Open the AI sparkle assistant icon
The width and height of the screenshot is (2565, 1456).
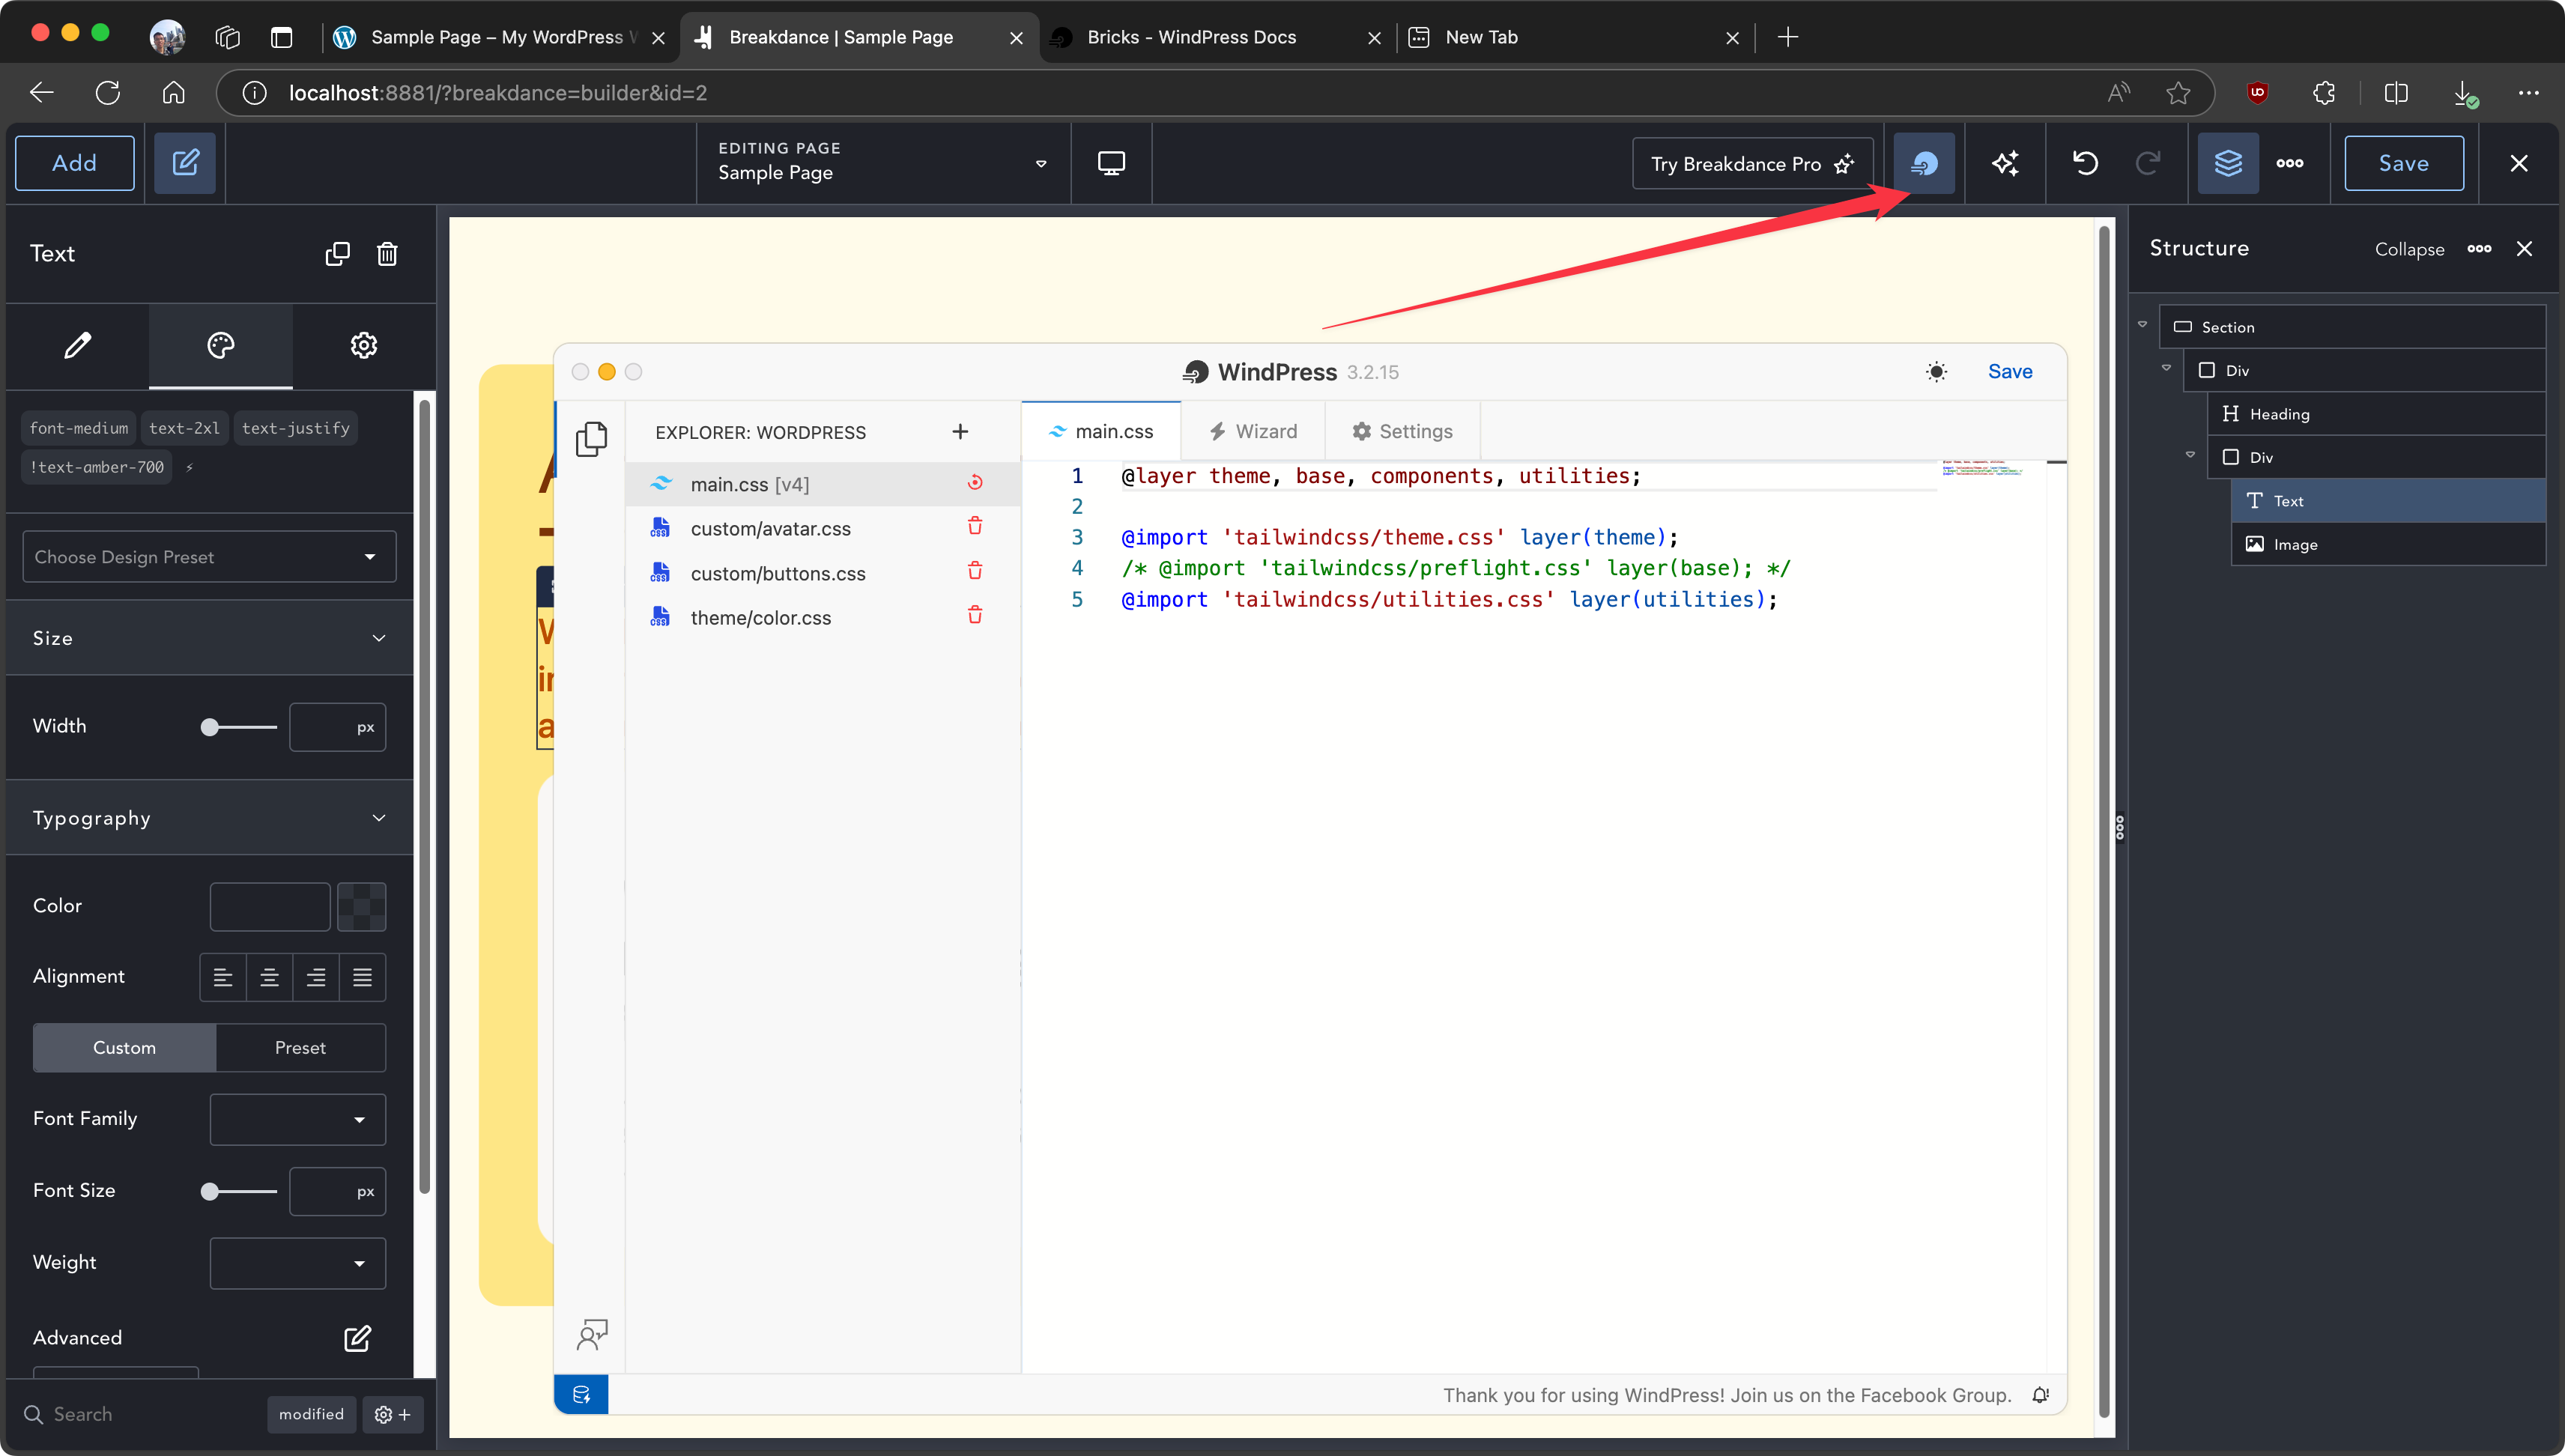pyautogui.click(x=2005, y=163)
